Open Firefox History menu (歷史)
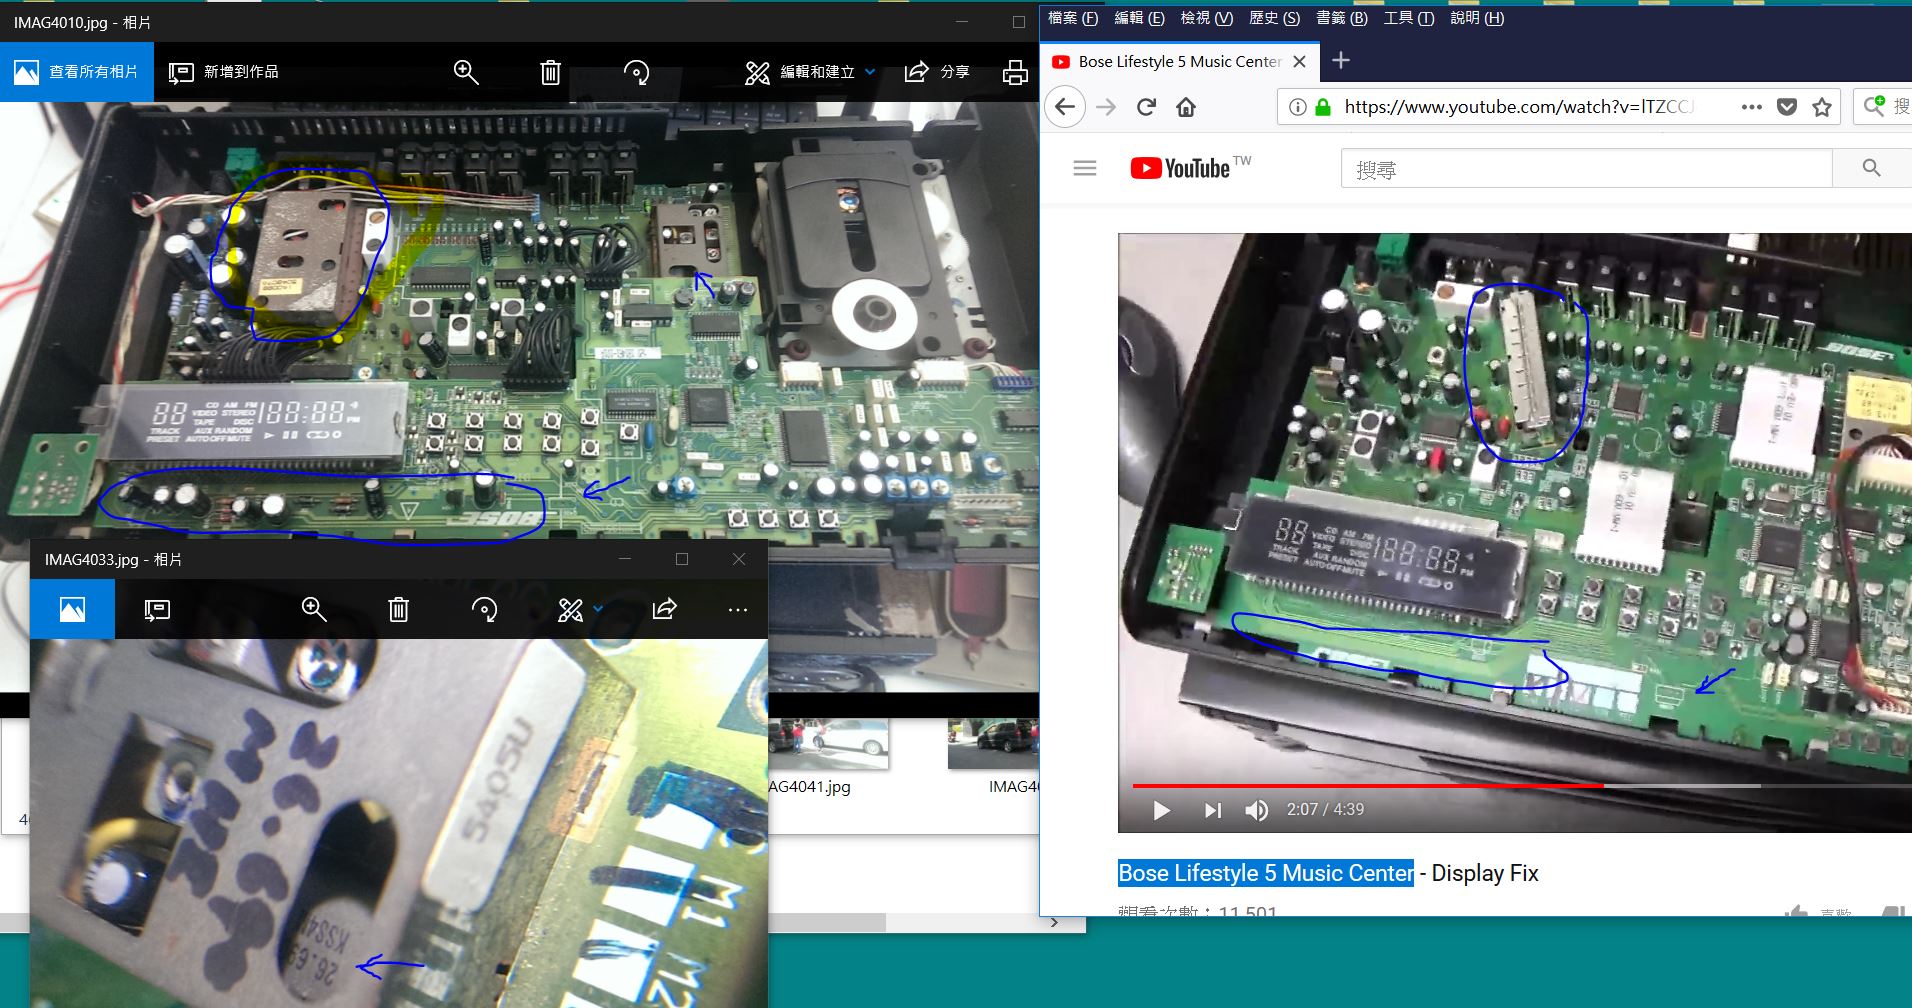Image resolution: width=1912 pixels, height=1008 pixels. click(1275, 18)
